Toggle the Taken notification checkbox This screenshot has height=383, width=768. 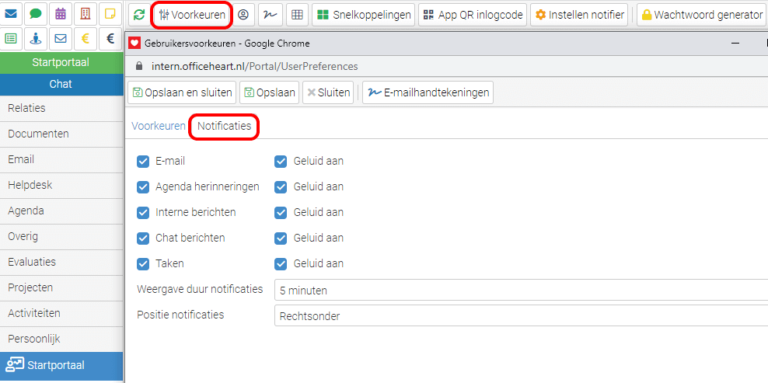point(143,263)
